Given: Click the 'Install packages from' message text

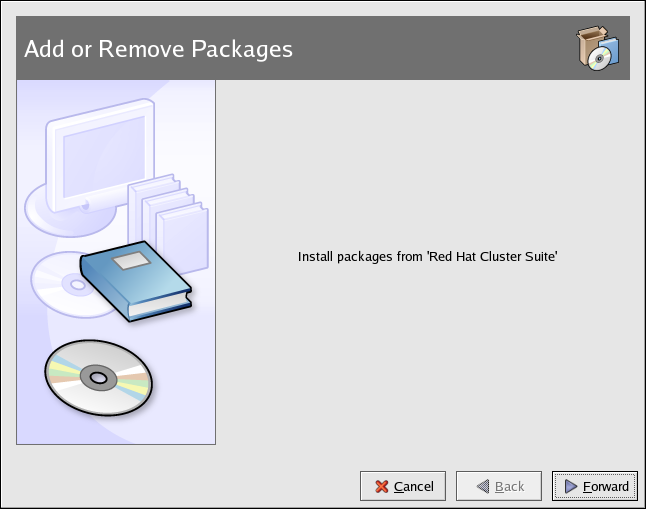Looking at the screenshot, I should (360, 257).
